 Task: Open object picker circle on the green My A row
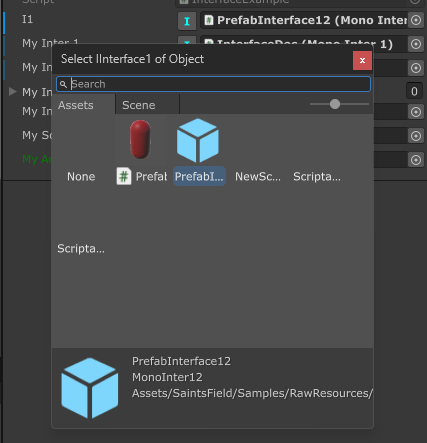point(416,160)
